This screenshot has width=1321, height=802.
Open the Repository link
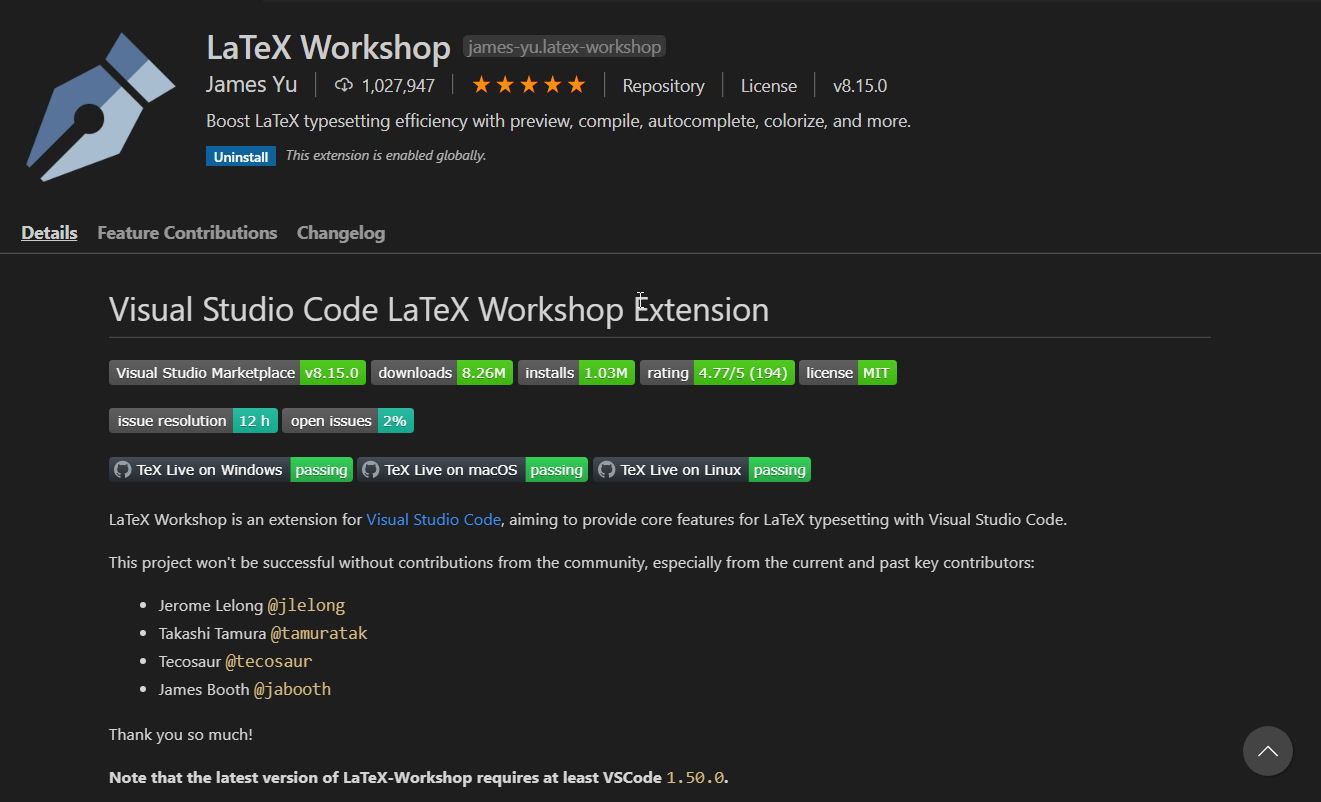click(663, 85)
